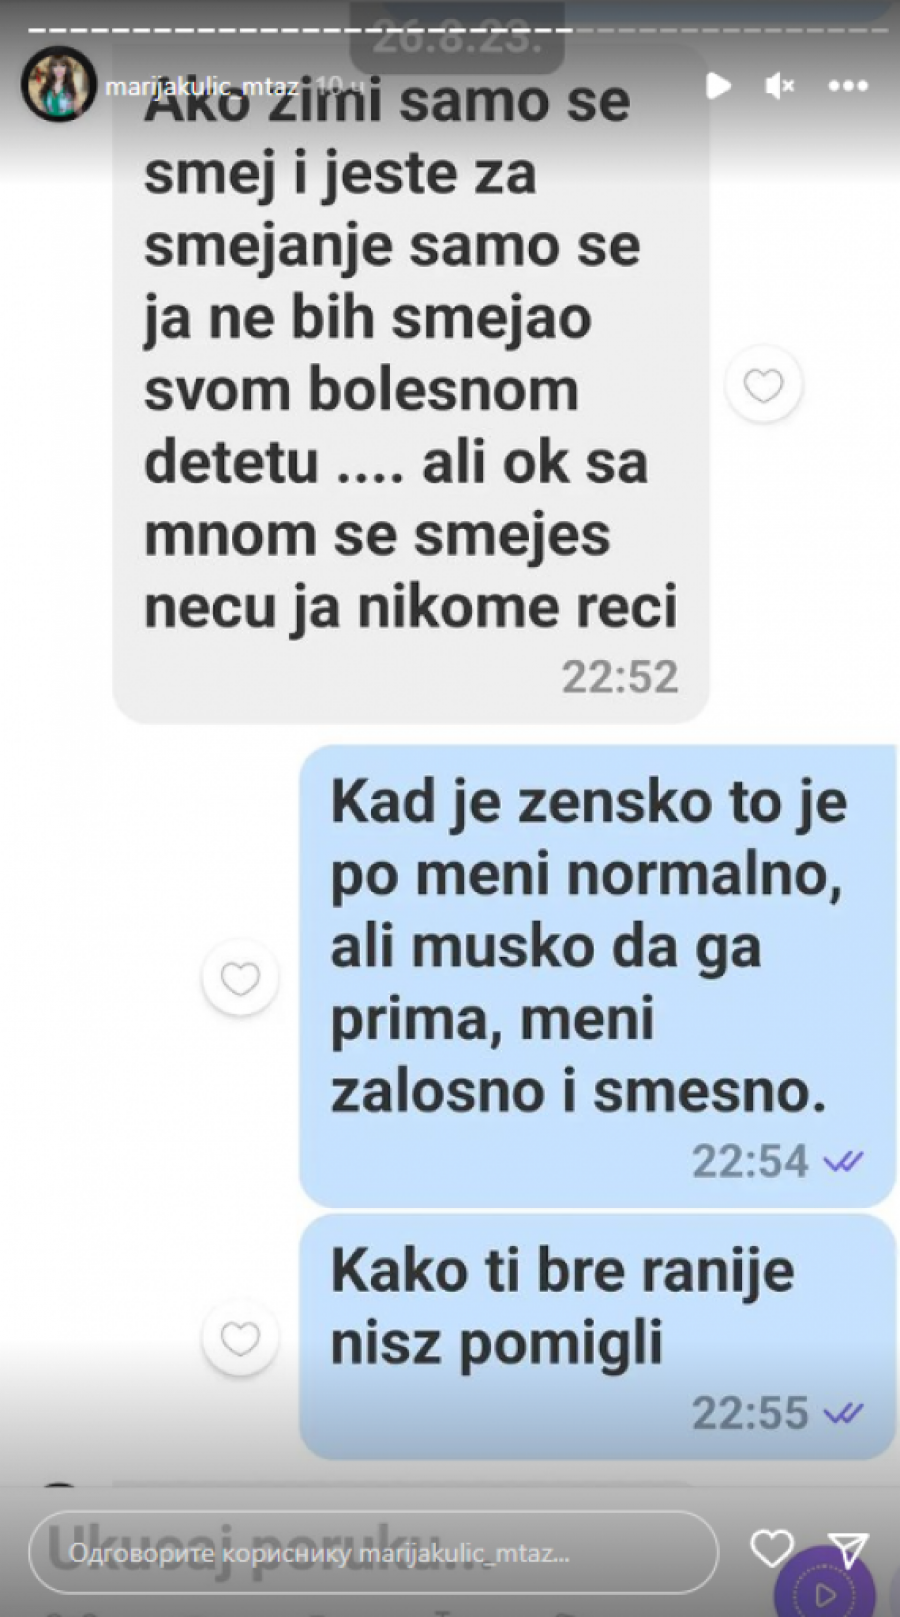This screenshot has height=1617, width=900.
Task: Tap the marijakulic_mtaz username link
Action: pos(201,86)
